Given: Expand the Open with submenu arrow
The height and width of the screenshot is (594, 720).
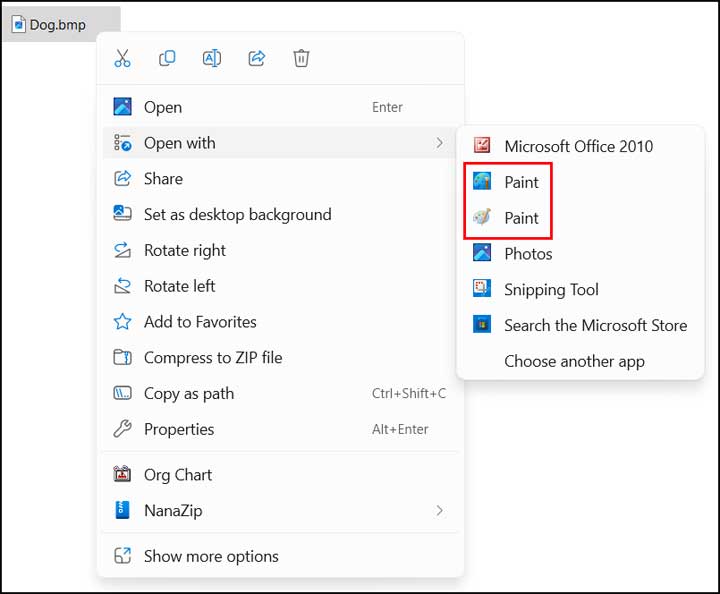Looking at the screenshot, I should coord(439,143).
